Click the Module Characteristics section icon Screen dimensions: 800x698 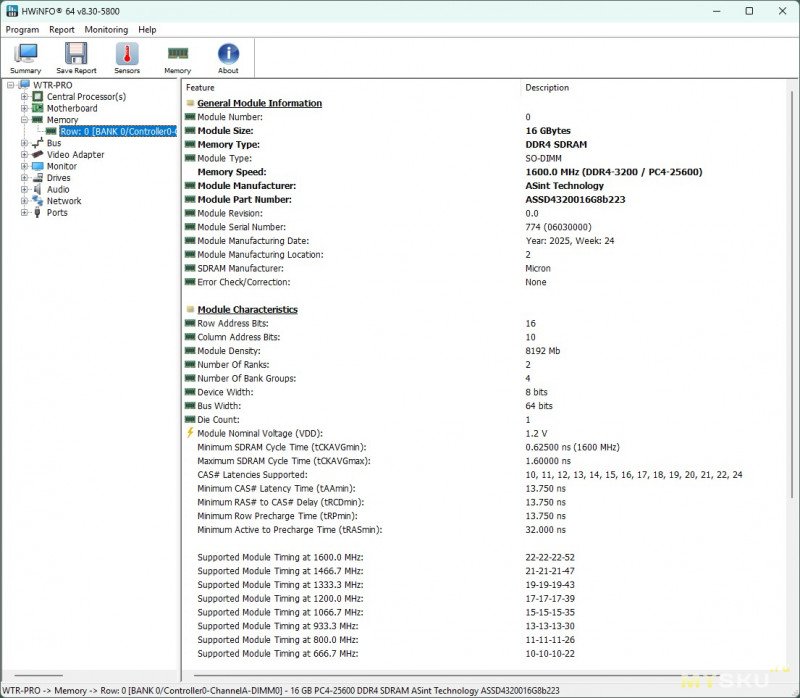190,309
